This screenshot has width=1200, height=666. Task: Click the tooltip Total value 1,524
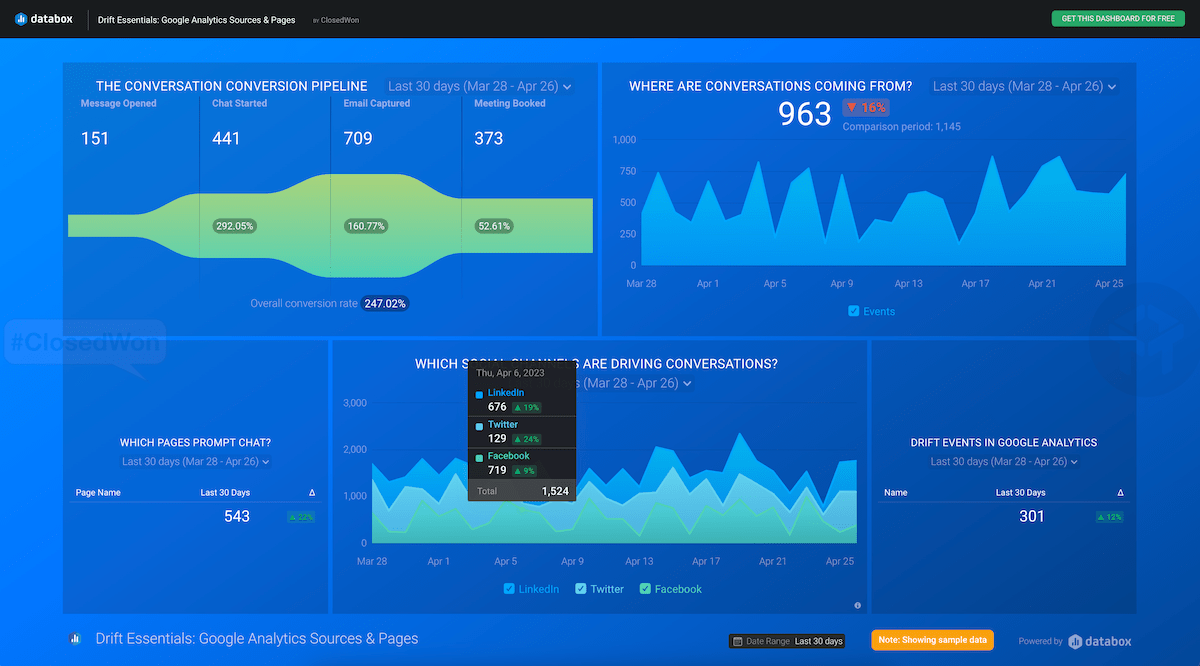click(555, 491)
